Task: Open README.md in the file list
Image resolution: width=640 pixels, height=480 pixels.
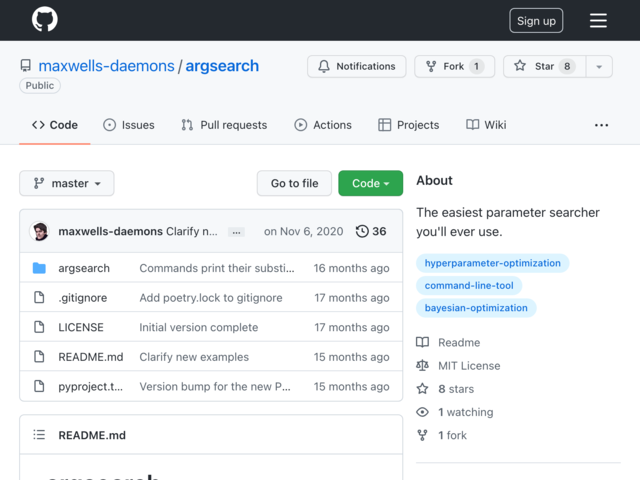Action: pyautogui.click(x=91, y=357)
